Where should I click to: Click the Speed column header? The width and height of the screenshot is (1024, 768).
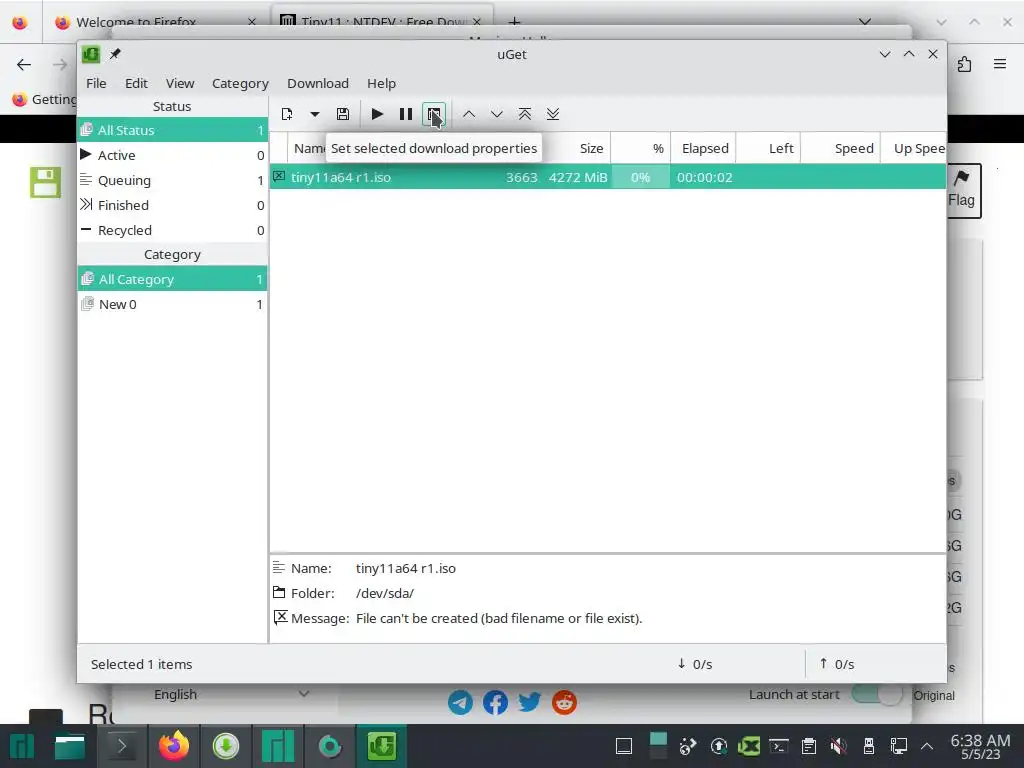(x=841, y=148)
